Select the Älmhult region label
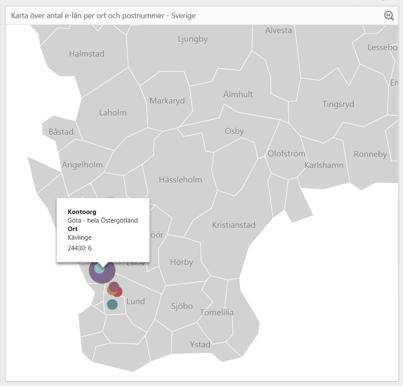This screenshot has width=403, height=386. click(x=238, y=94)
